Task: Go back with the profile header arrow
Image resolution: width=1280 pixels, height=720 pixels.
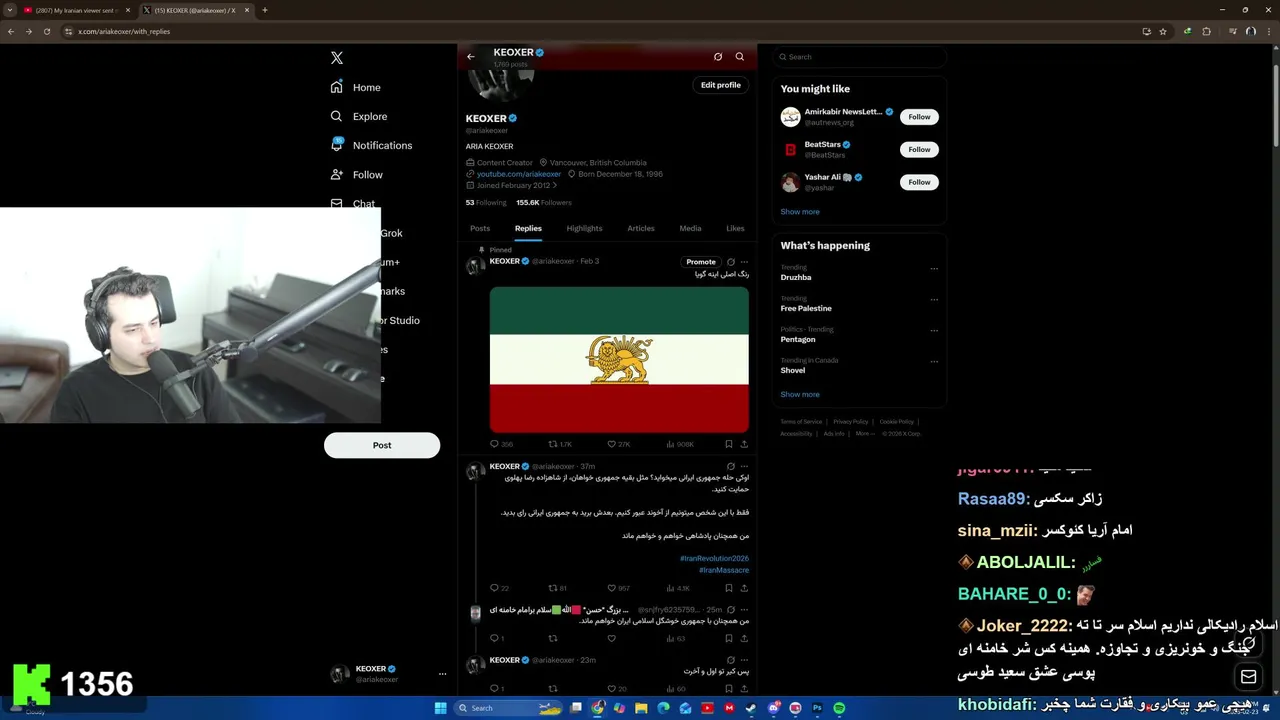Action: pos(471,57)
